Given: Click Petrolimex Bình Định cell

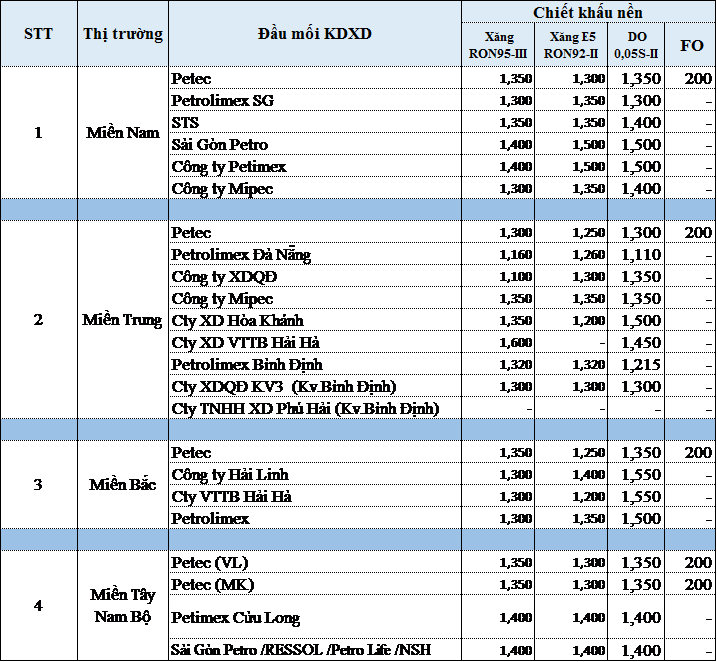Looking at the screenshot, I should coord(315,364).
